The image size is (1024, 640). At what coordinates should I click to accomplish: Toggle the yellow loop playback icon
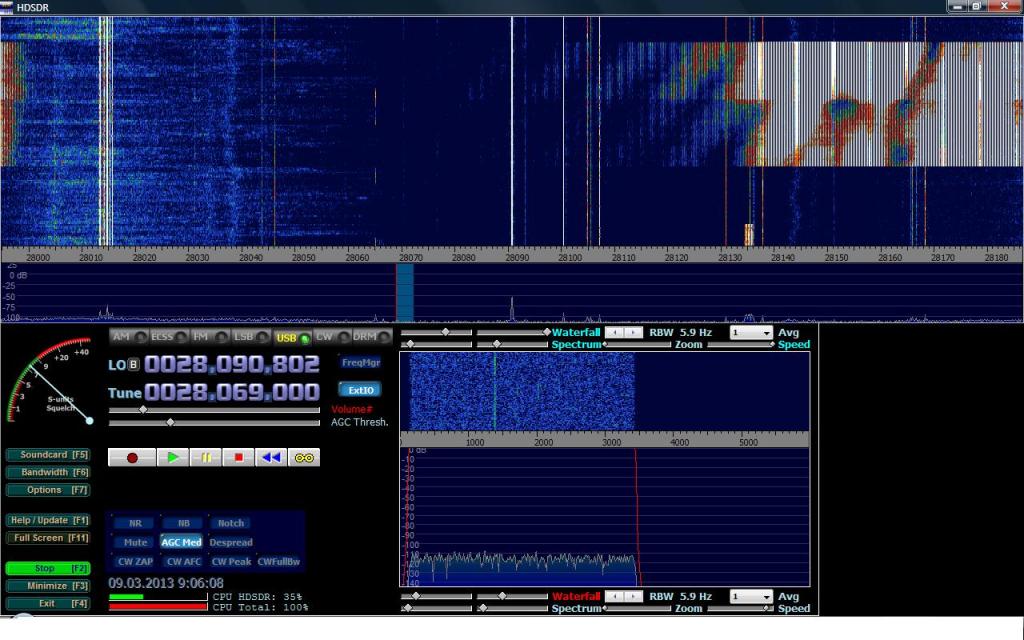pos(303,457)
